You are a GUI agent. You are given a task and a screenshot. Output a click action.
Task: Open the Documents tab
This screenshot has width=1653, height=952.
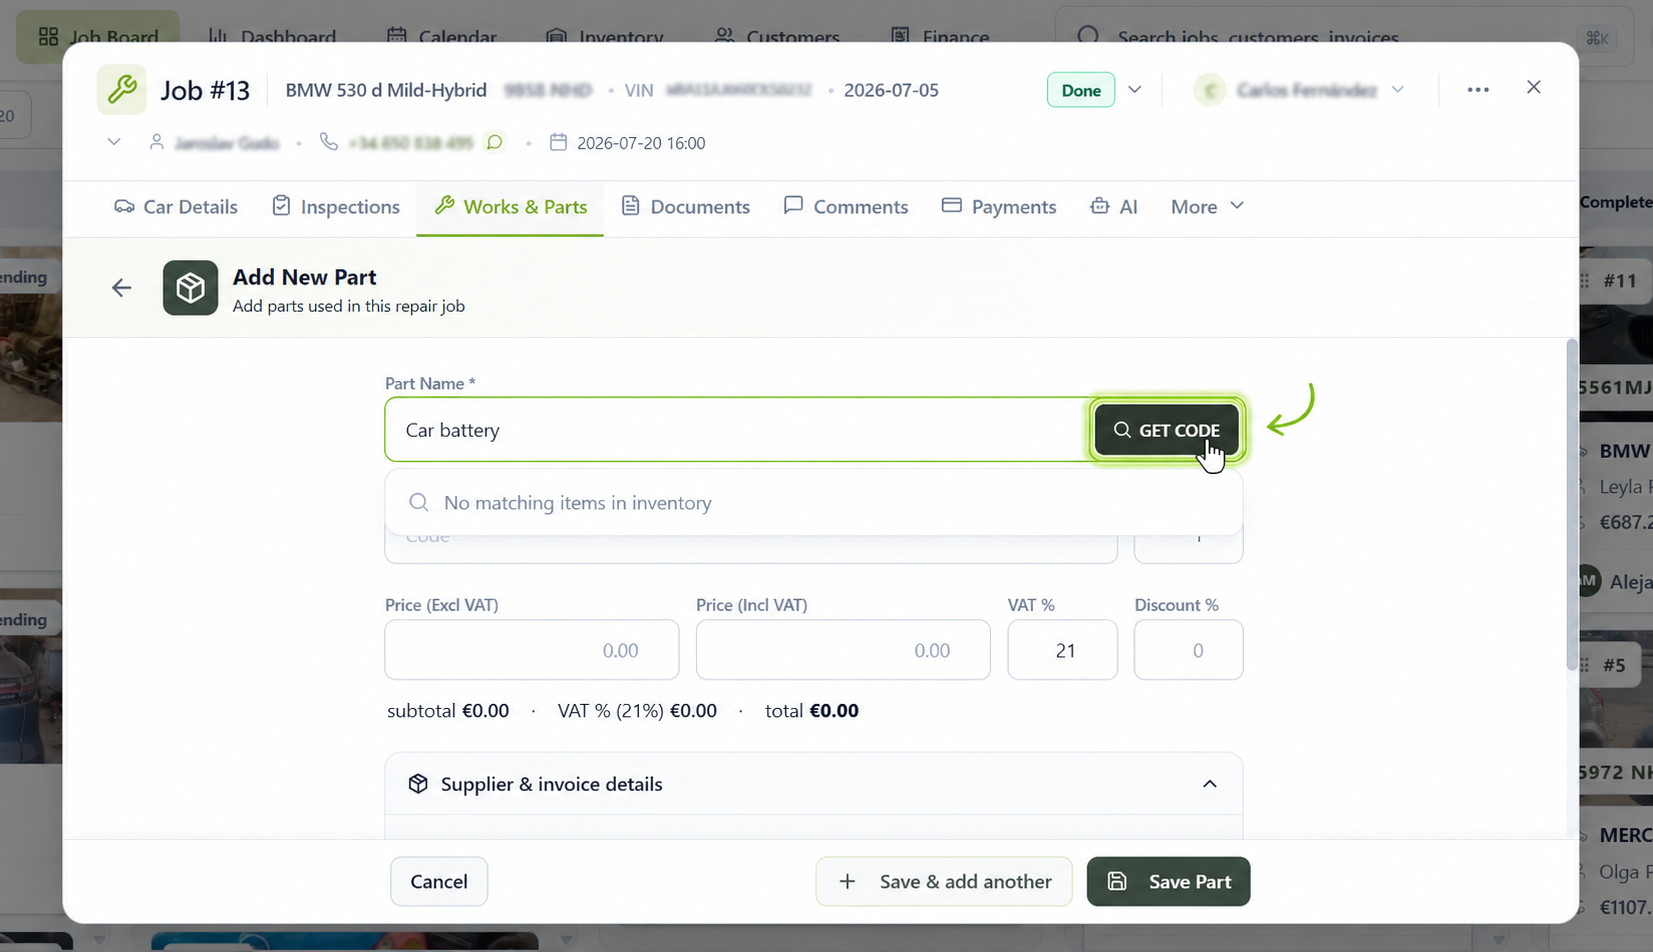coord(685,206)
